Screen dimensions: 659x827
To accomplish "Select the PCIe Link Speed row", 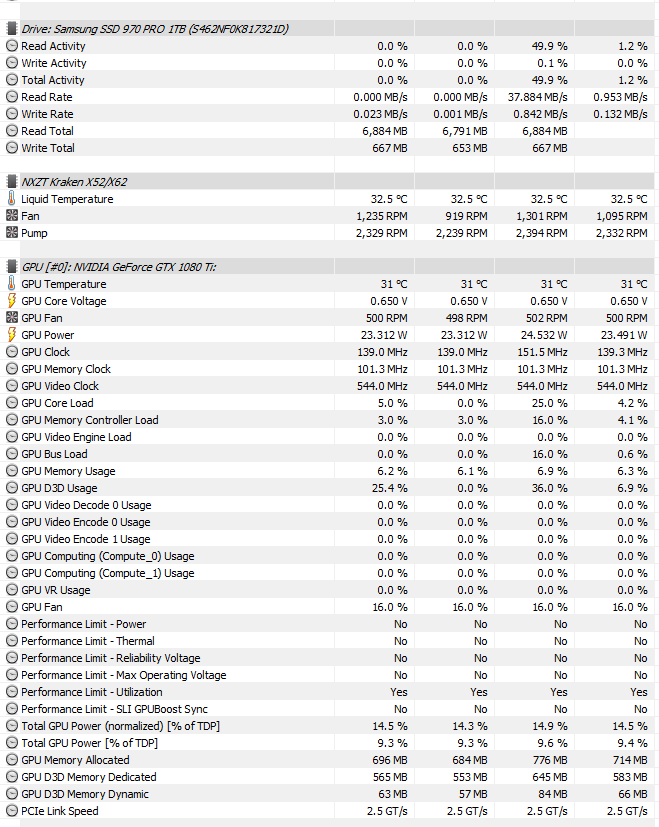I will (329, 811).
